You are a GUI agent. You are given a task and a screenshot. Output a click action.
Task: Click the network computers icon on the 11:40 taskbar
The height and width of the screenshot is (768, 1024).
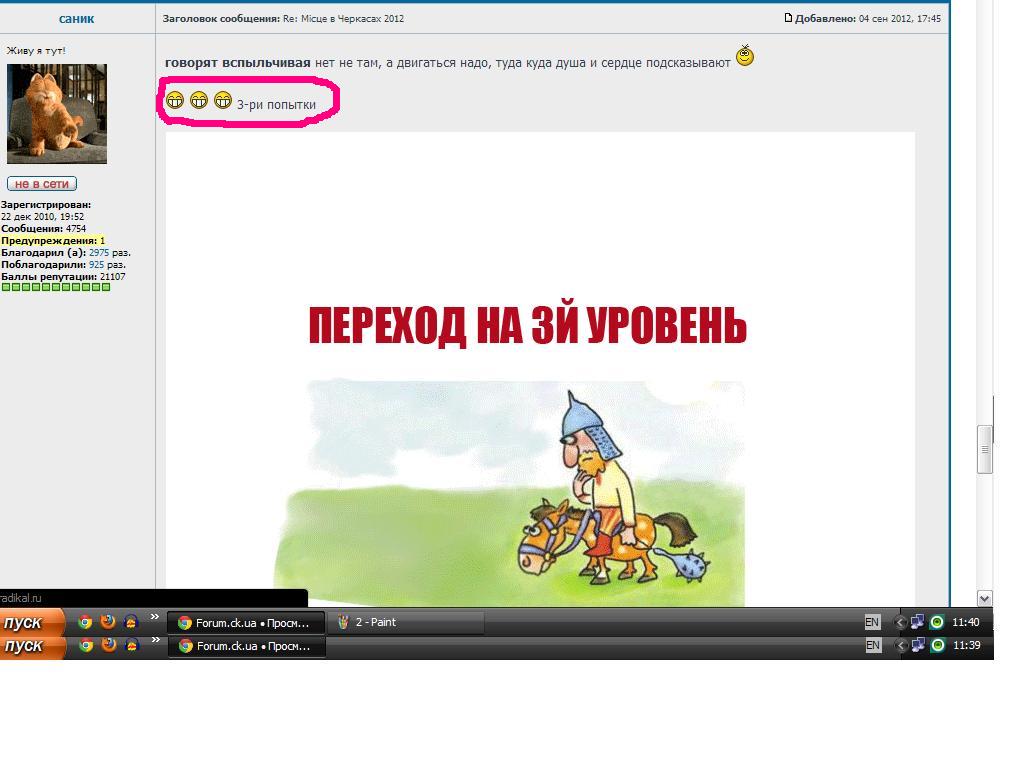(918, 622)
